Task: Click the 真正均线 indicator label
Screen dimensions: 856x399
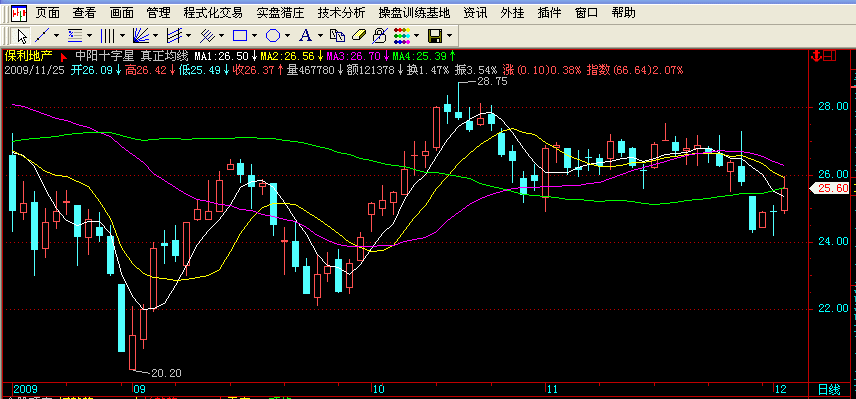Action: (164, 56)
